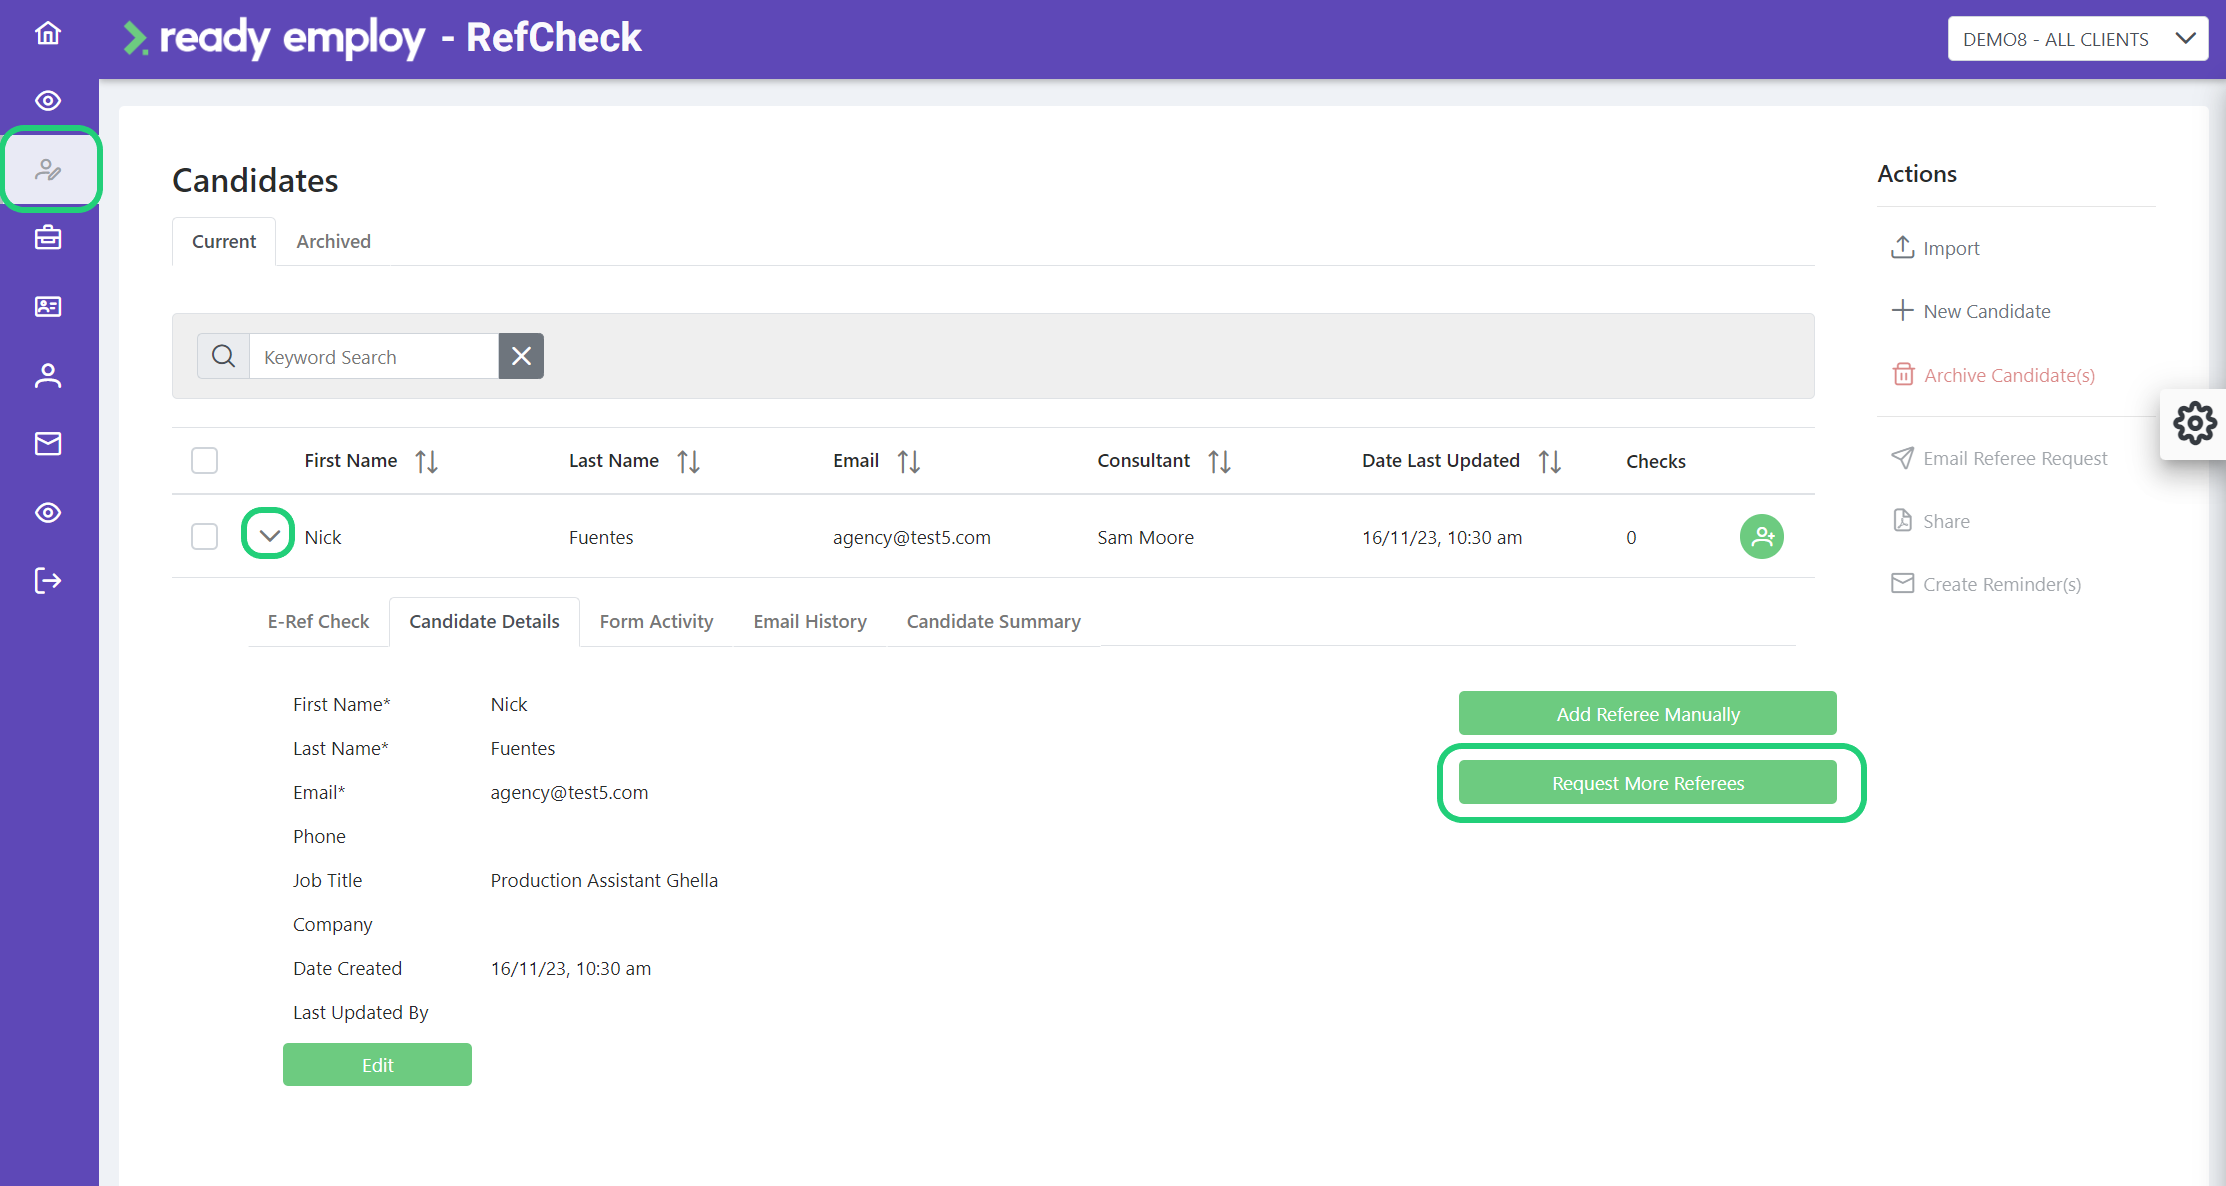Focus the Keyword Search field
Image resolution: width=2226 pixels, height=1186 pixels.
coord(374,356)
